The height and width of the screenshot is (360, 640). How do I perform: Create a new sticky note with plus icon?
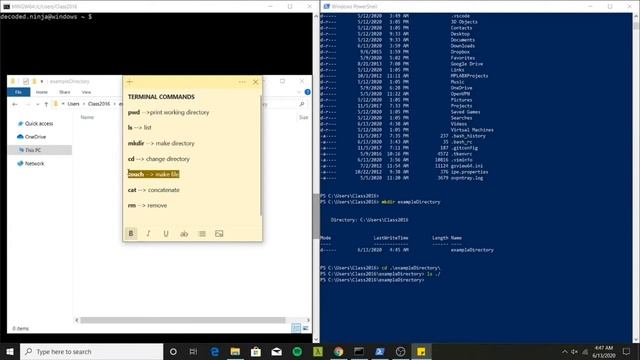point(129,82)
